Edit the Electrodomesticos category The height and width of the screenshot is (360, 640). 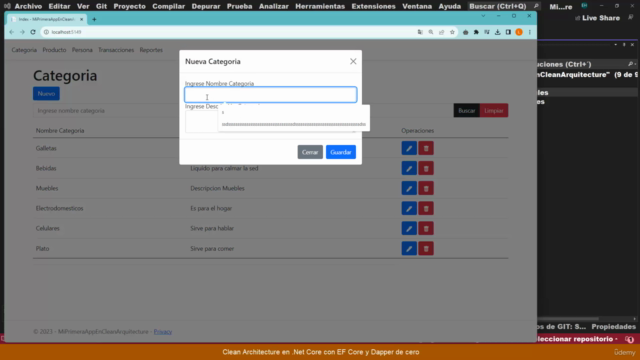click(x=409, y=208)
